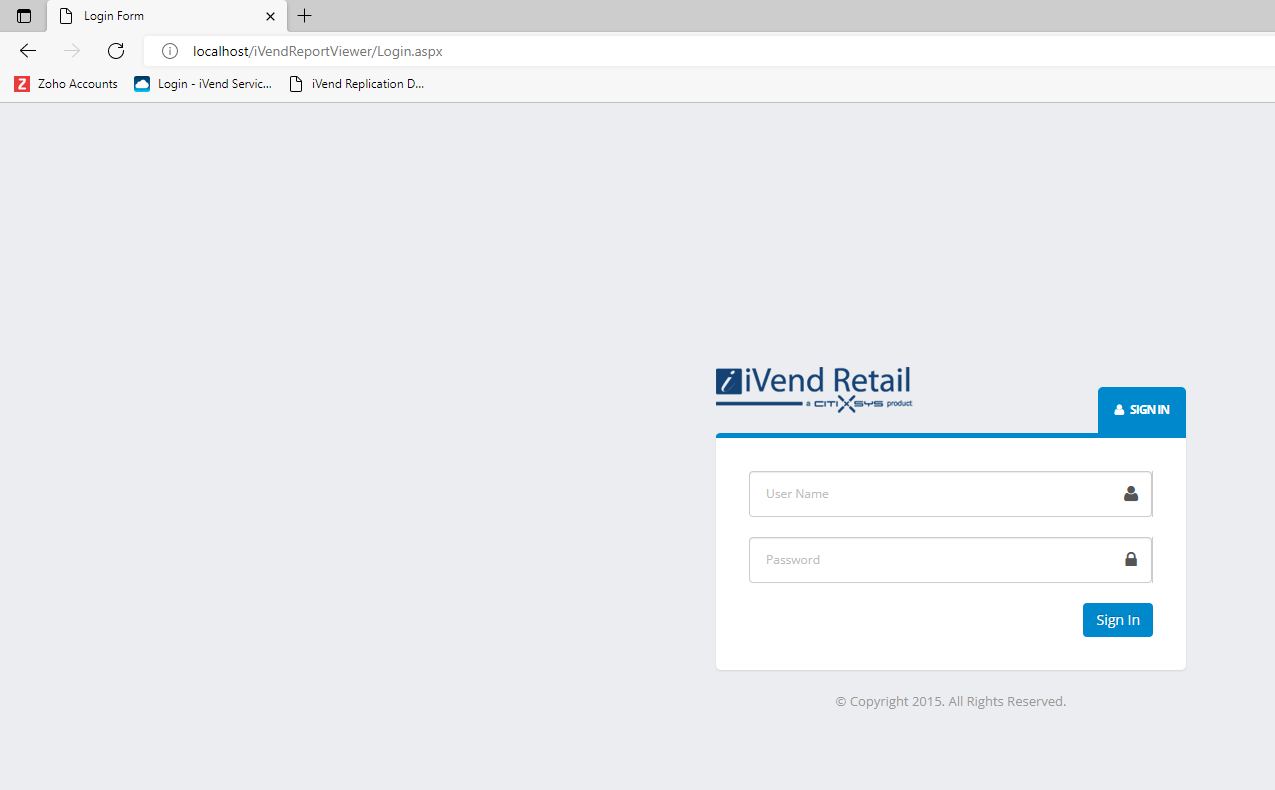Click the cloud favicon of iVend Service bookmark
The width and height of the screenshot is (1275, 790).
(142, 84)
